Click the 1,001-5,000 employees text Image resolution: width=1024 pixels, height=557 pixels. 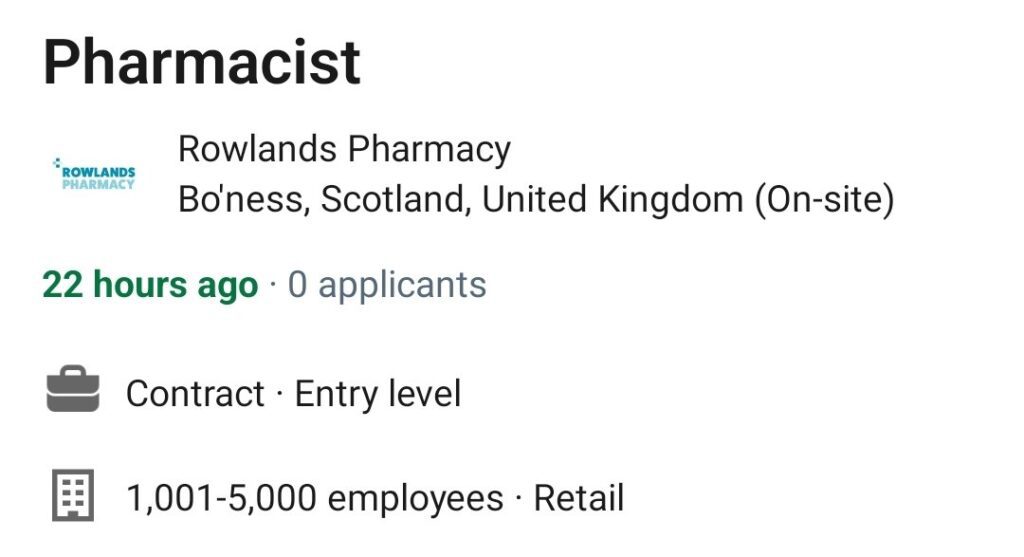tap(315, 499)
